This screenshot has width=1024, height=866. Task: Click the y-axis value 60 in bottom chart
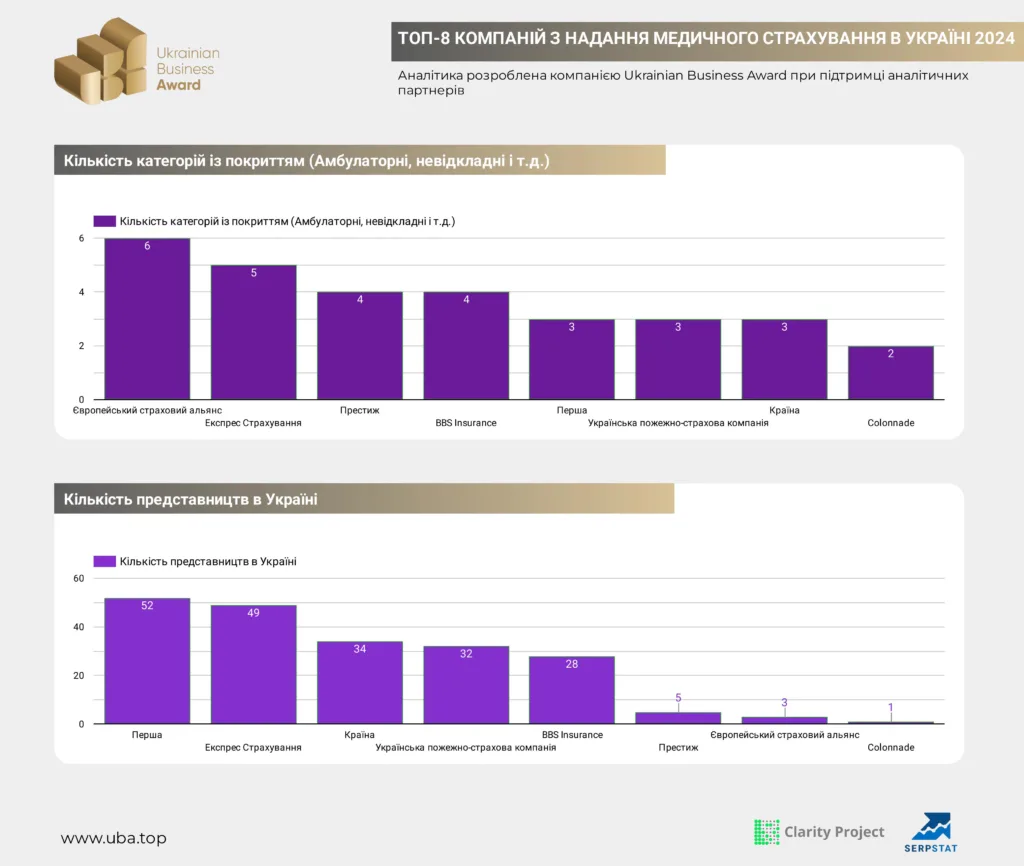pos(79,578)
